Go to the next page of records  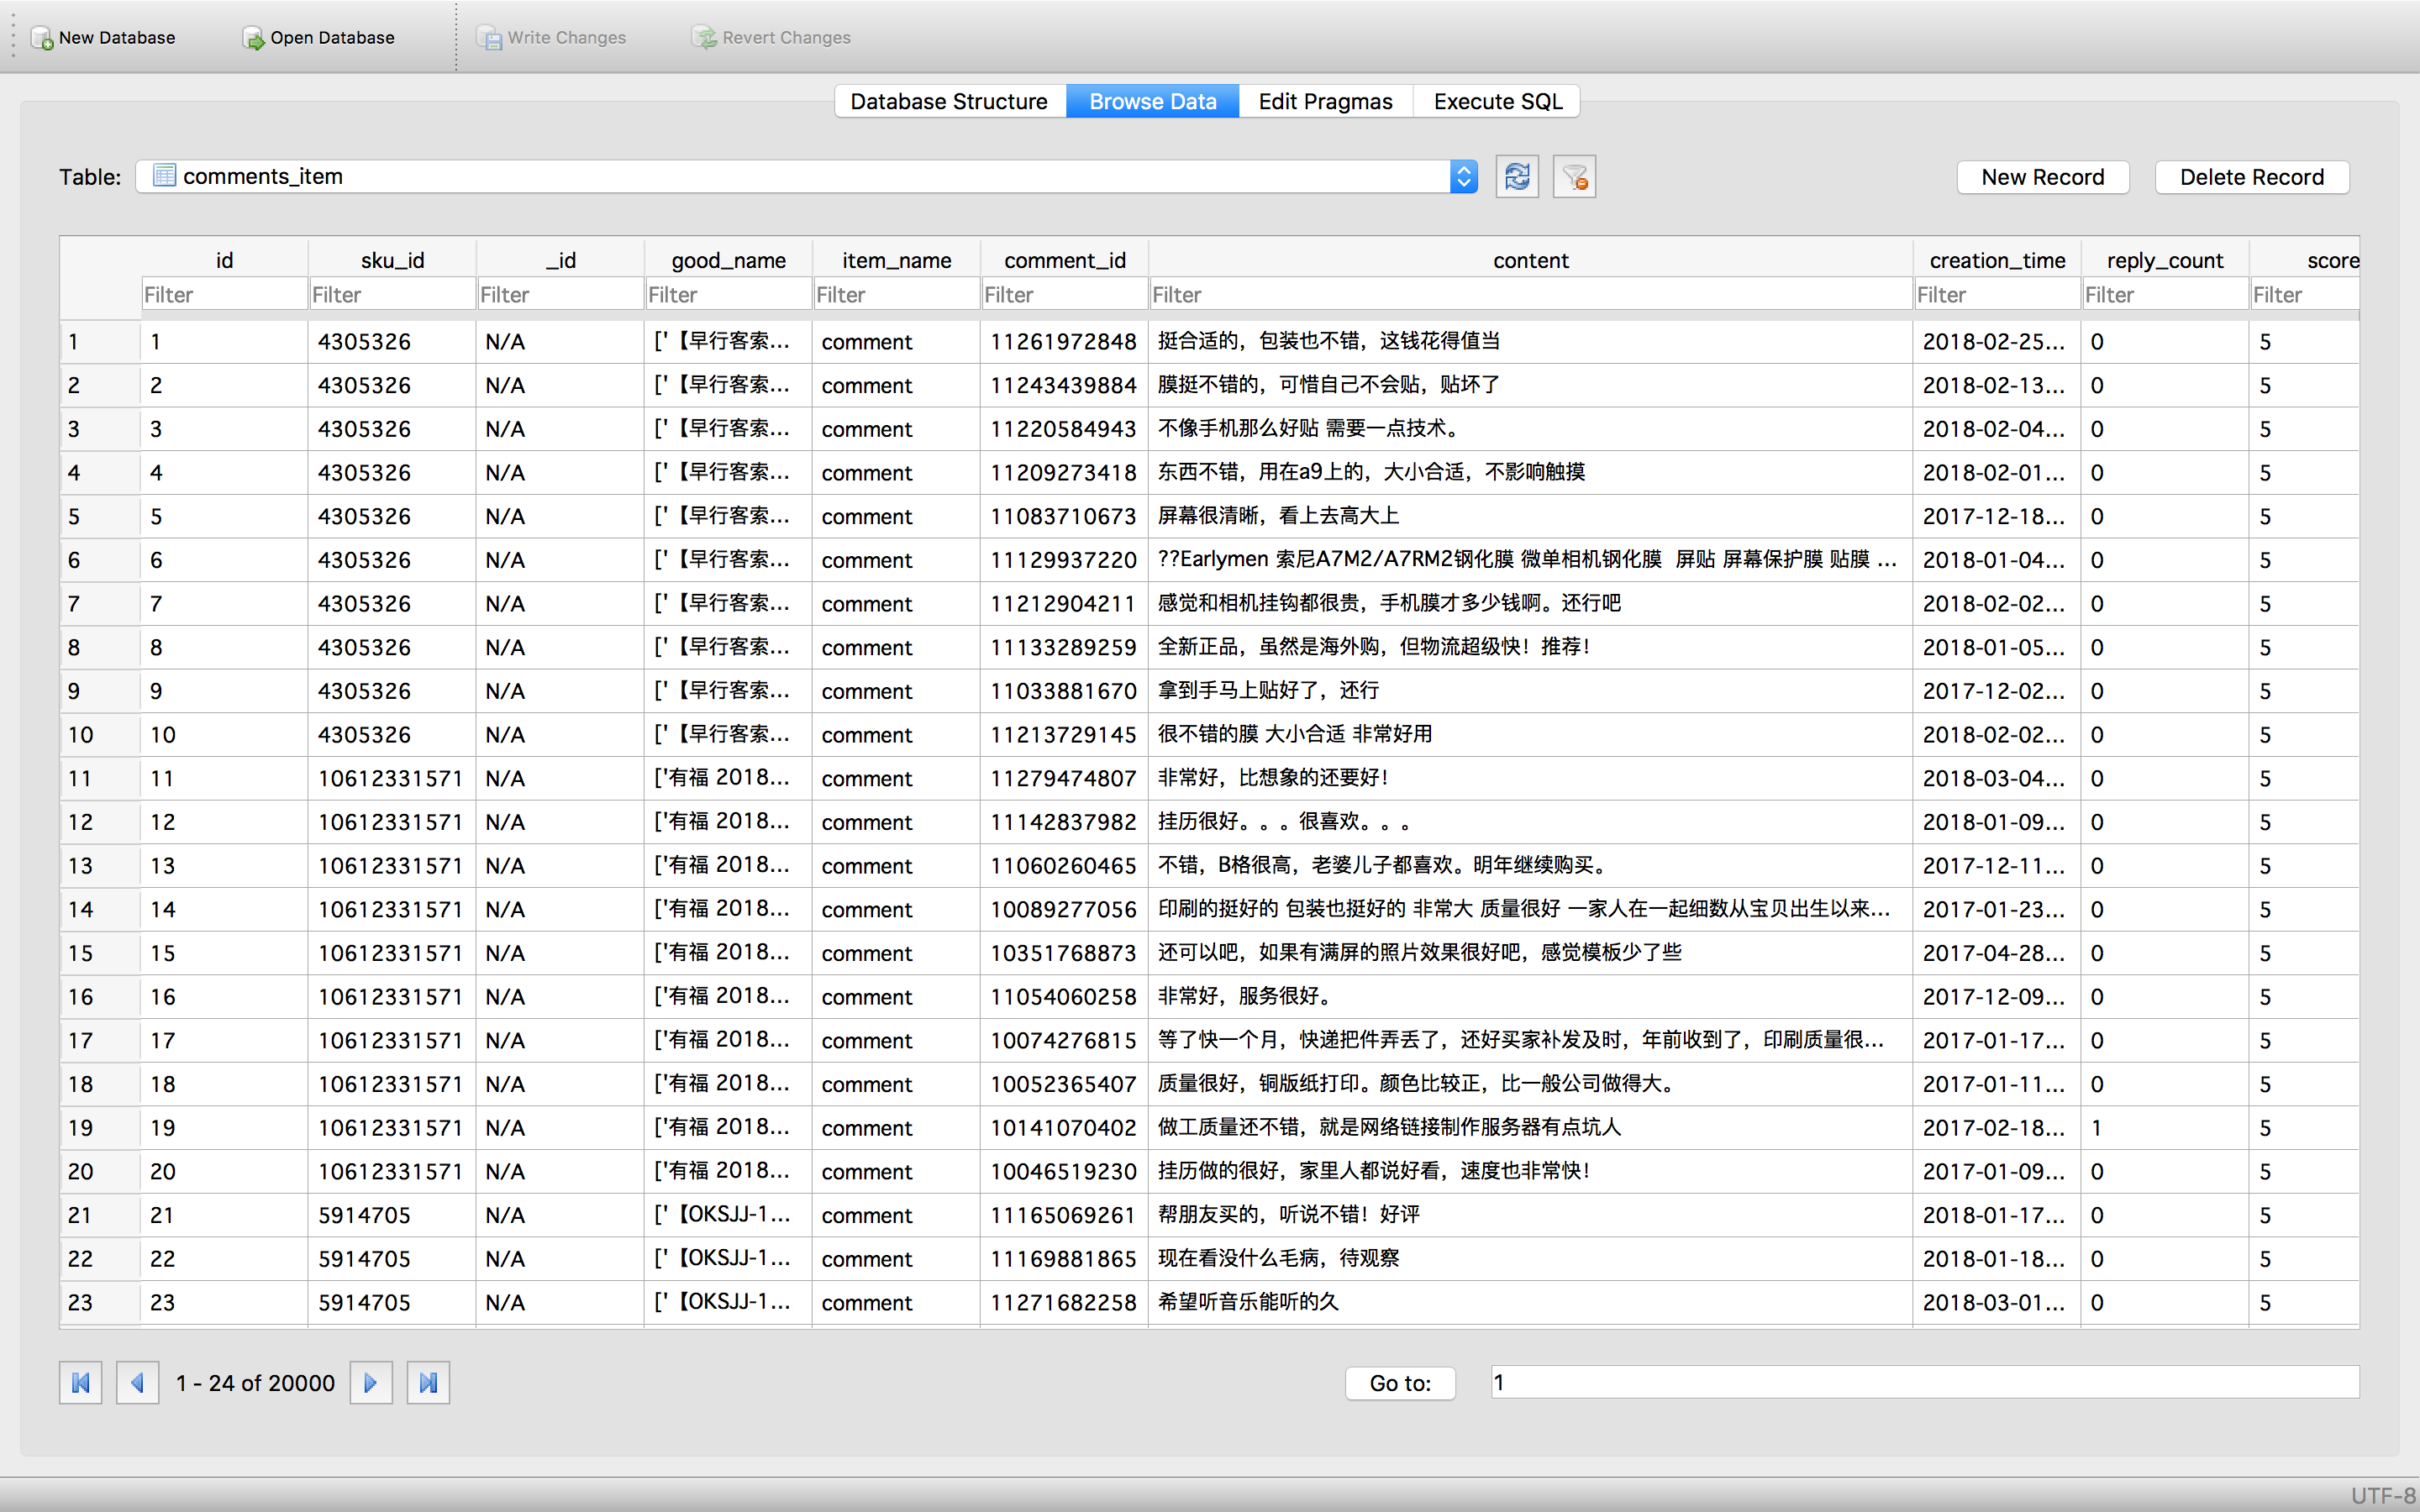click(371, 1383)
